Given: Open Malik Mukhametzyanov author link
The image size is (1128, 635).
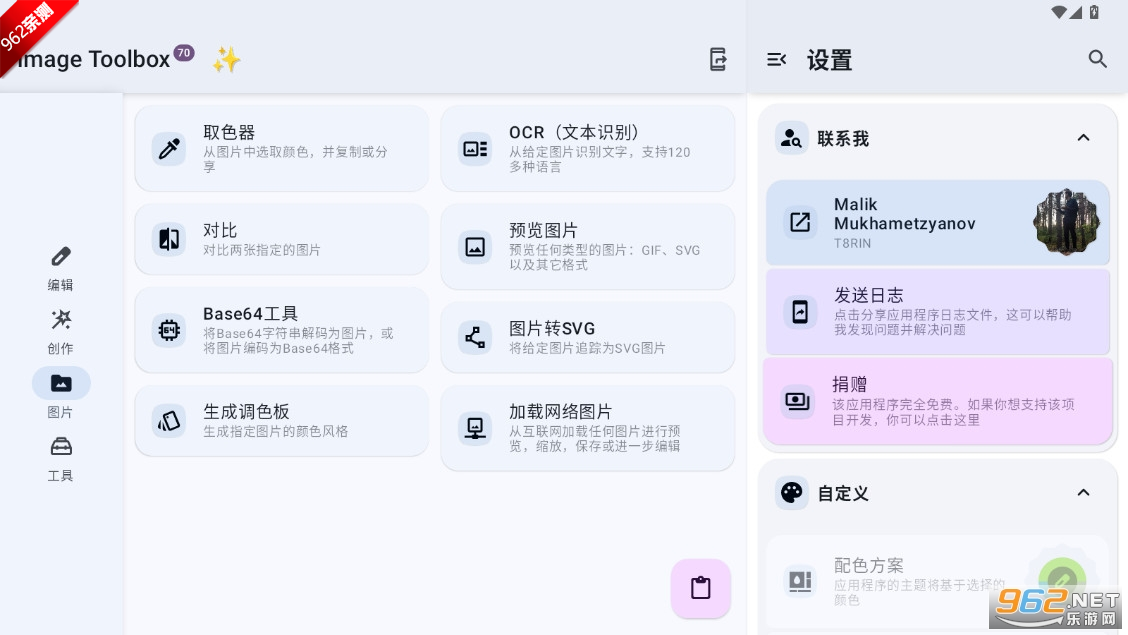Looking at the screenshot, I should pyautogui.click(x=937, y=223).
